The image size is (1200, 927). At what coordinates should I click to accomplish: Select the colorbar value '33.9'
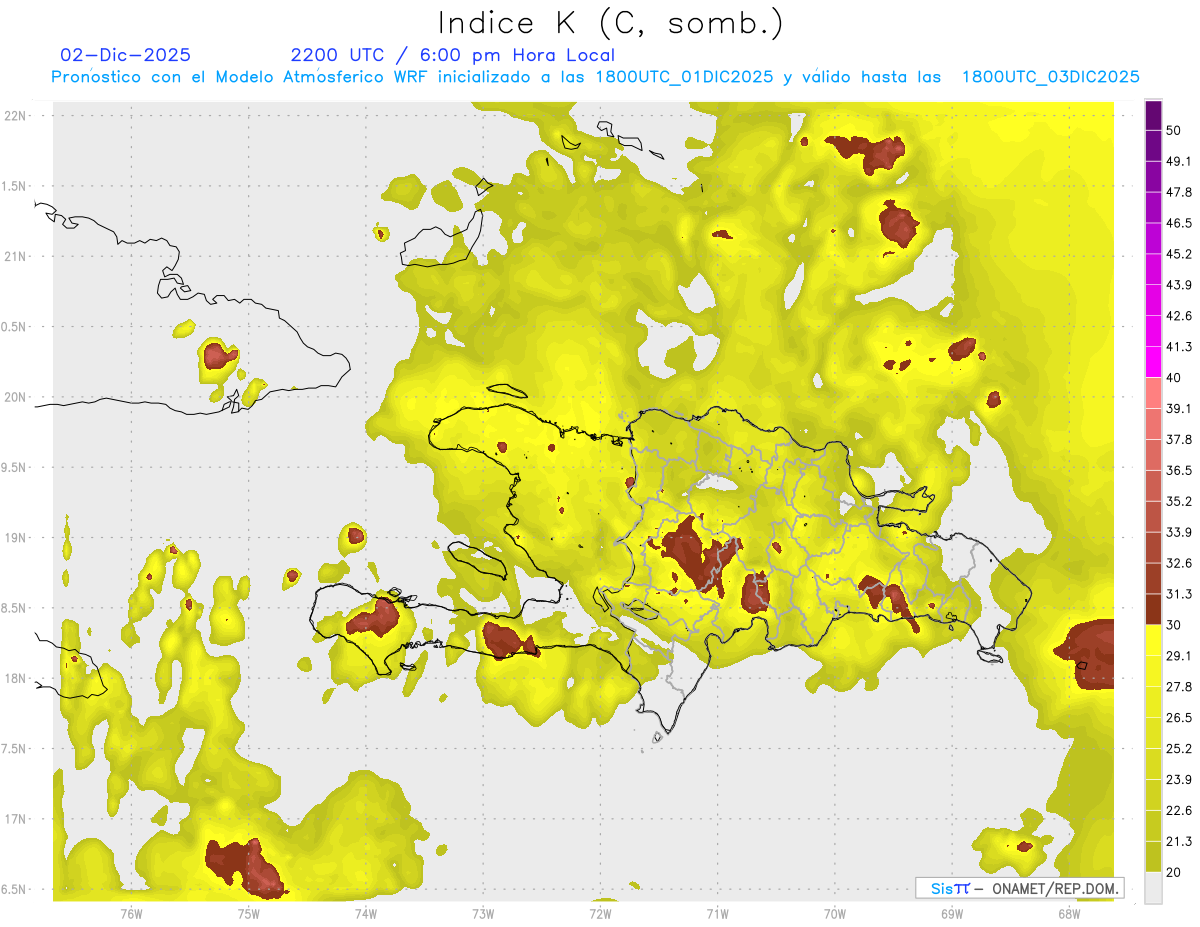coord(1179,532)
